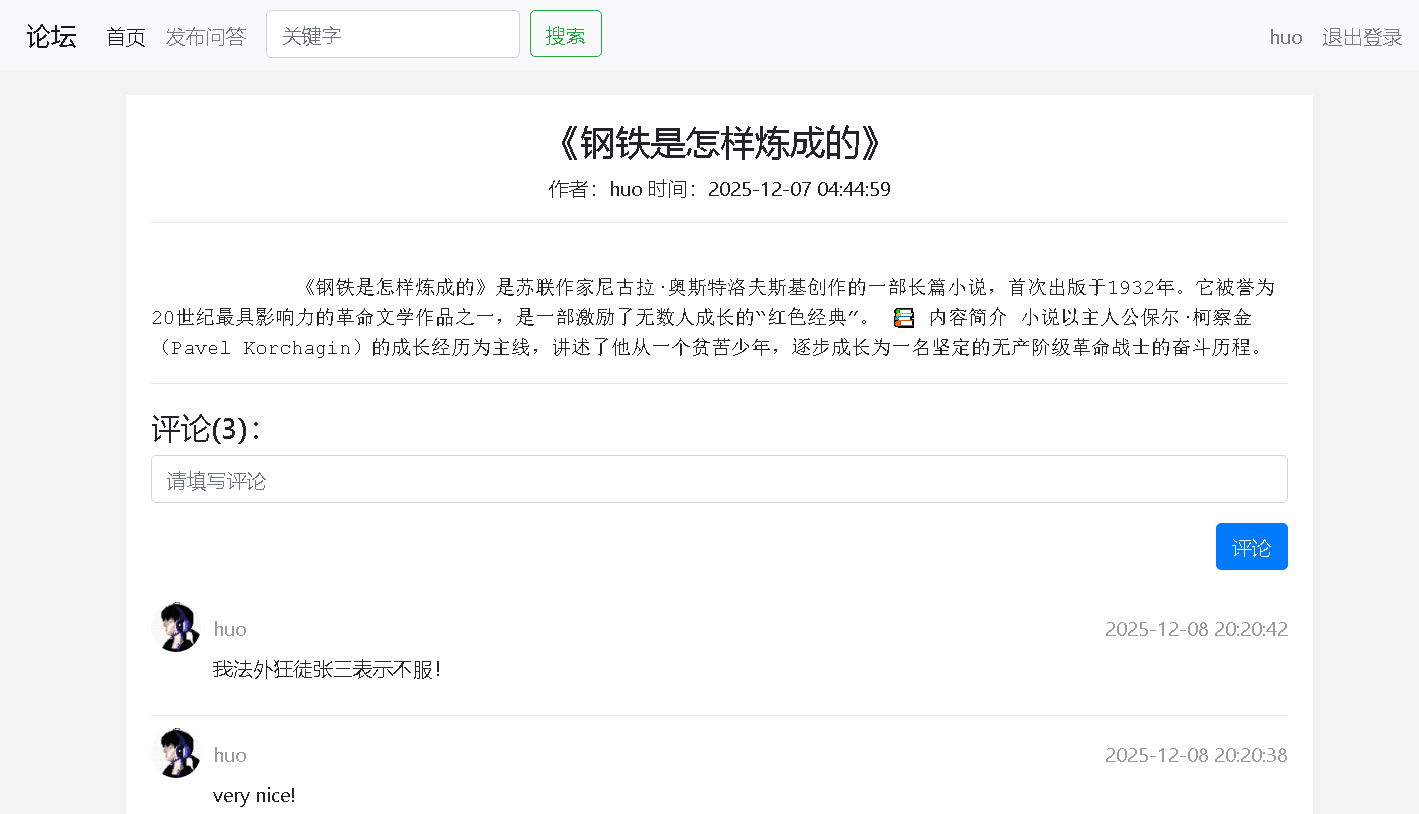This screenshot has width=1419, height=814.
Task: Click the books emoji icon in the article text
Action: [x=904, y=318]
